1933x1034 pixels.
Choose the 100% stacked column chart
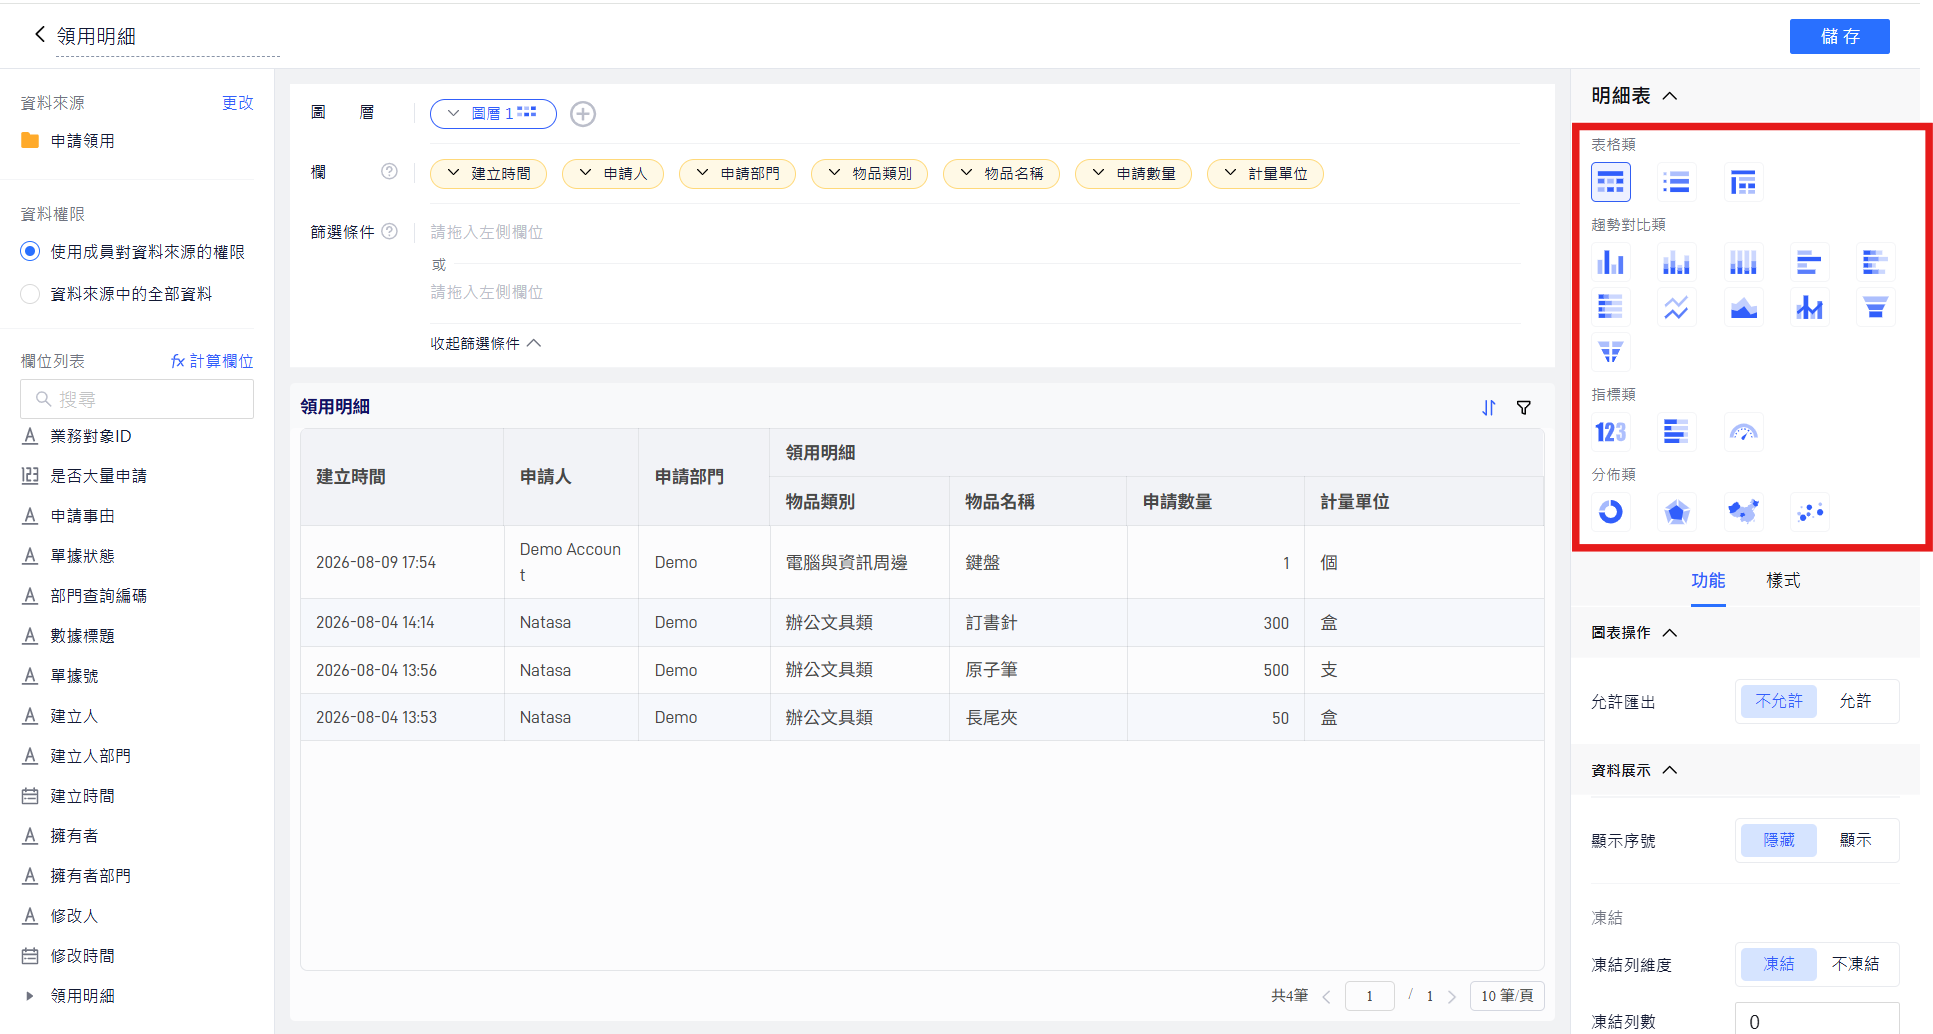click(1743, 263)
